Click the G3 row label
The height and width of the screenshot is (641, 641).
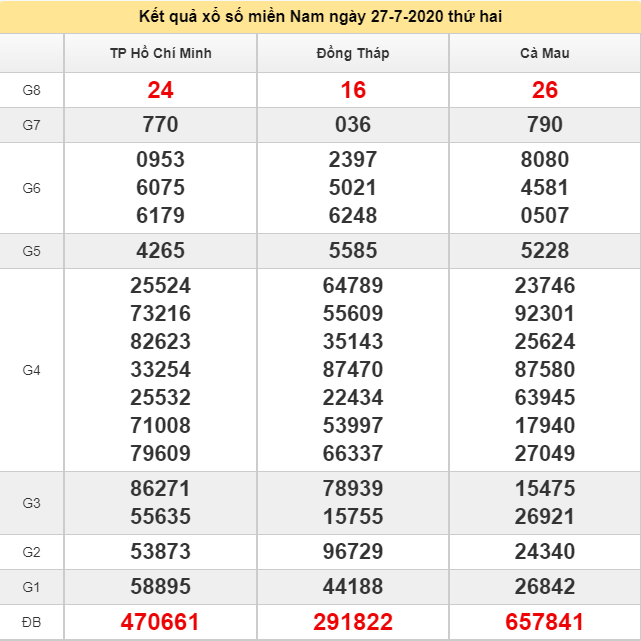pyautogui.click(x=31, y=503)
